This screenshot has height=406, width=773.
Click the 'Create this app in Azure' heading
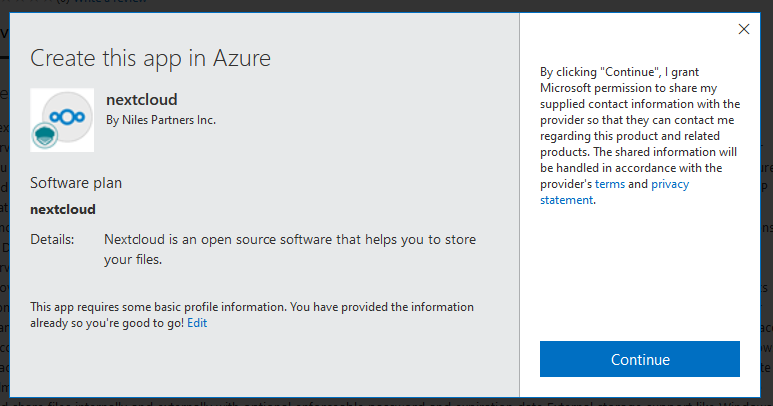(150, 57)
